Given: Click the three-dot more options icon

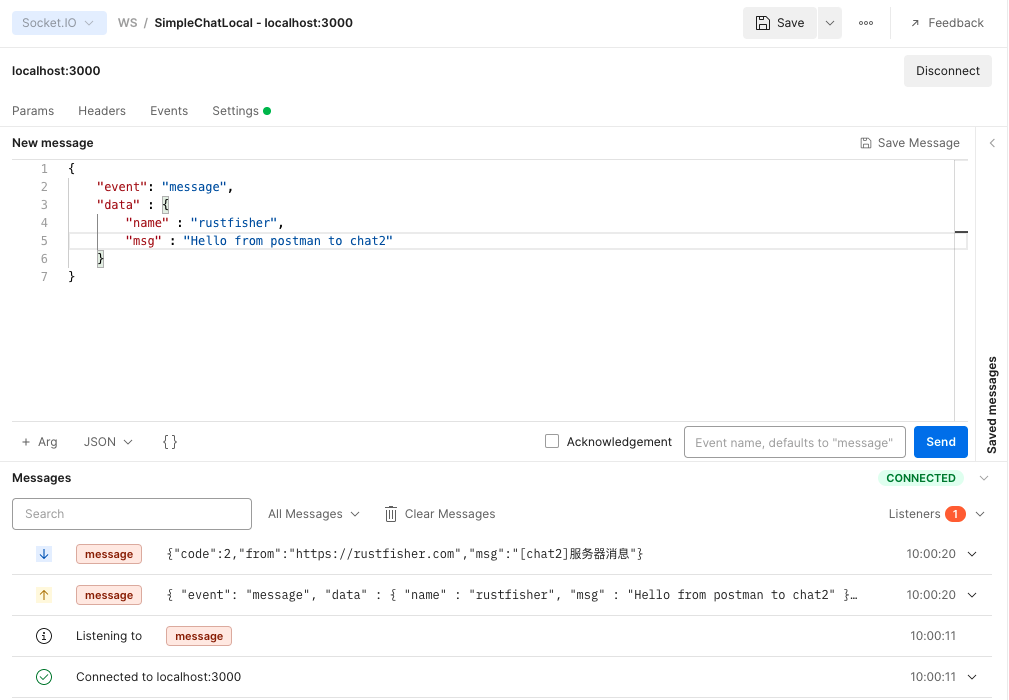Looking at the screenshot, I should 866,23.
